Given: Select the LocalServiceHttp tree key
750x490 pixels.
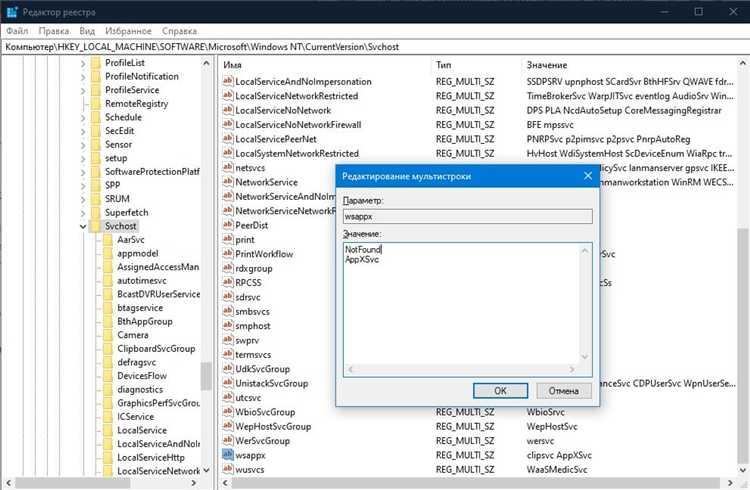Looking at the screenshot, I should [151, 457].
